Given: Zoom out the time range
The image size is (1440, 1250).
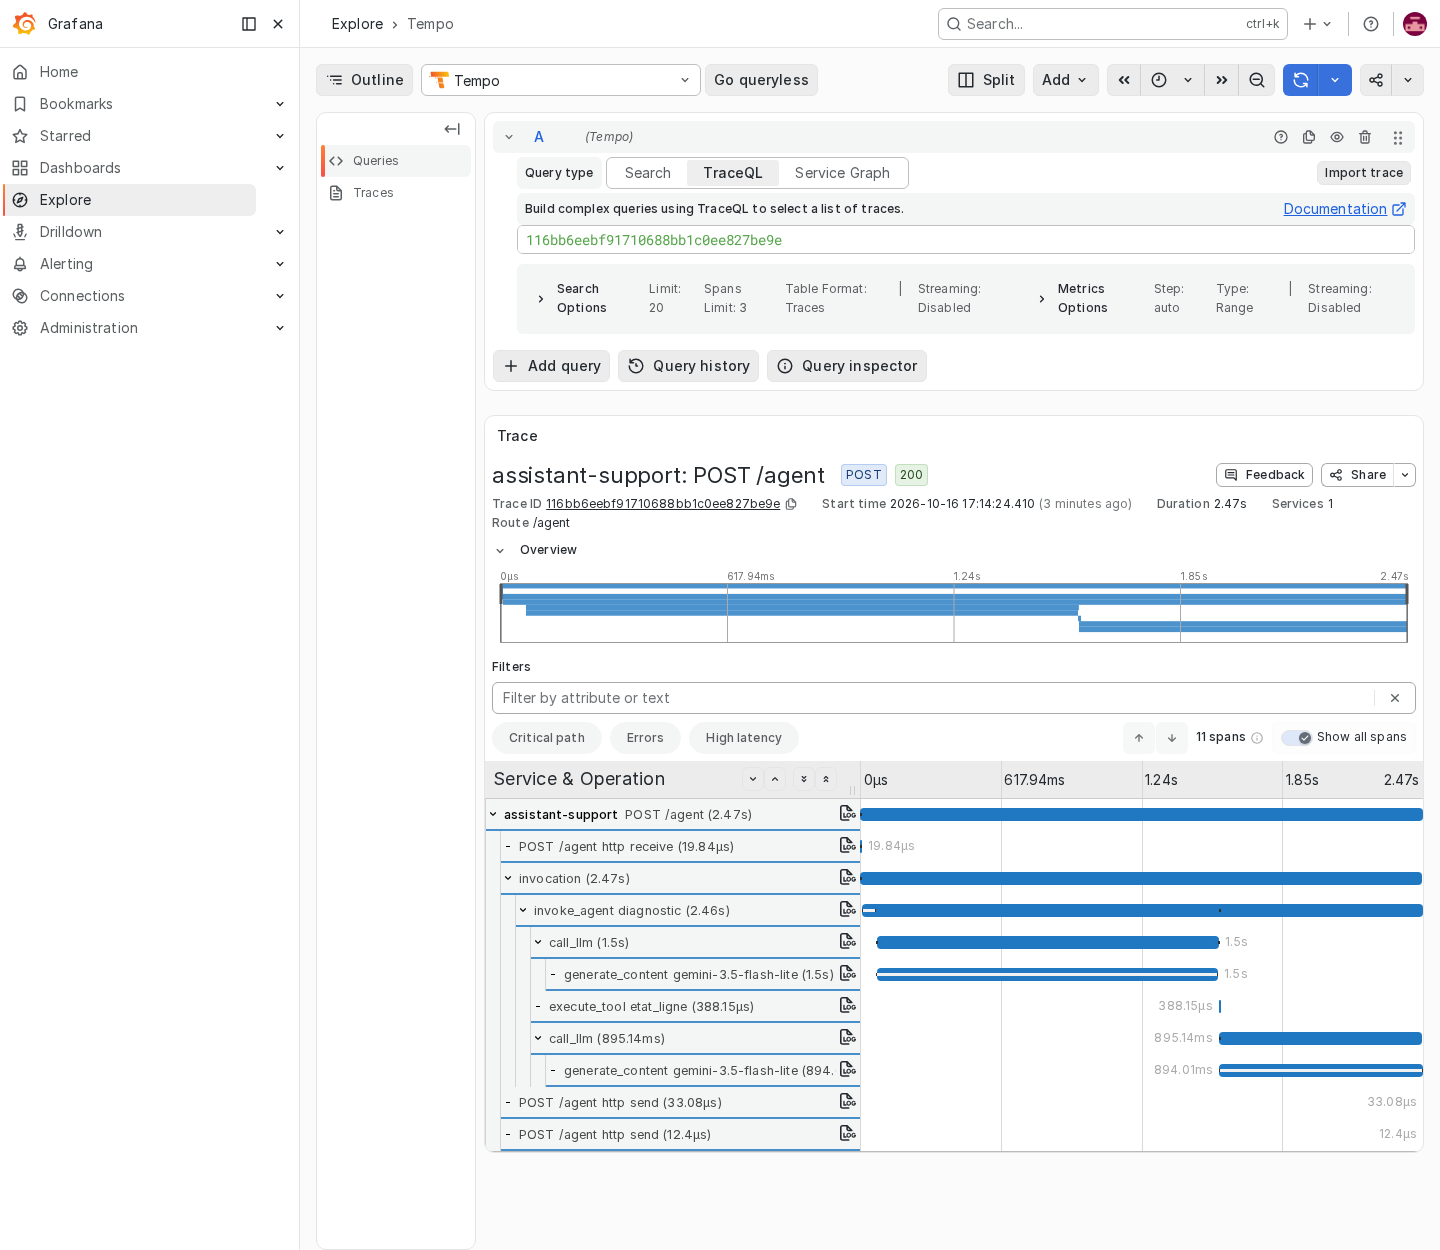Looking at the screenshot, I should click(1257, 80).
